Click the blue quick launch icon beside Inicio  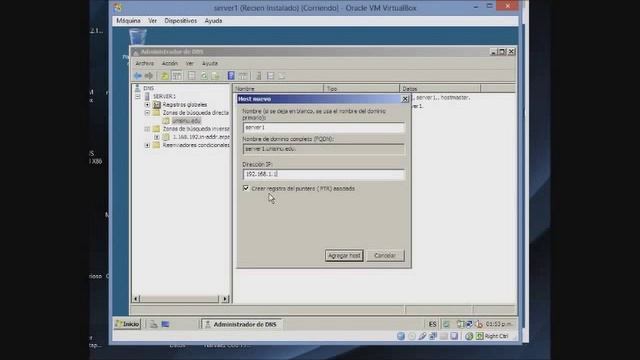pos(165,324)
